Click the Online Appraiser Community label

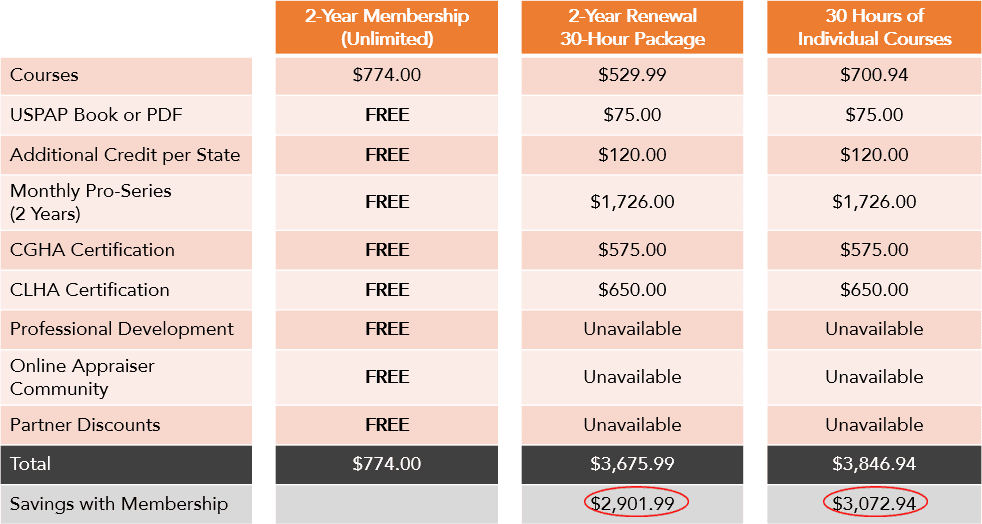click(x=82, y=377)
